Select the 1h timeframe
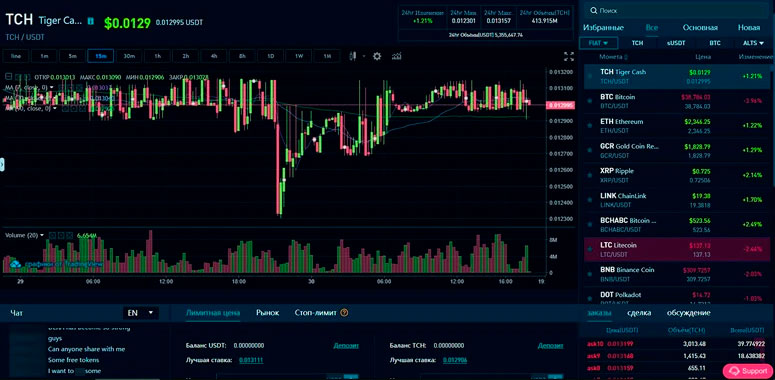Screen dimensions: 775x380 (157, 56)
